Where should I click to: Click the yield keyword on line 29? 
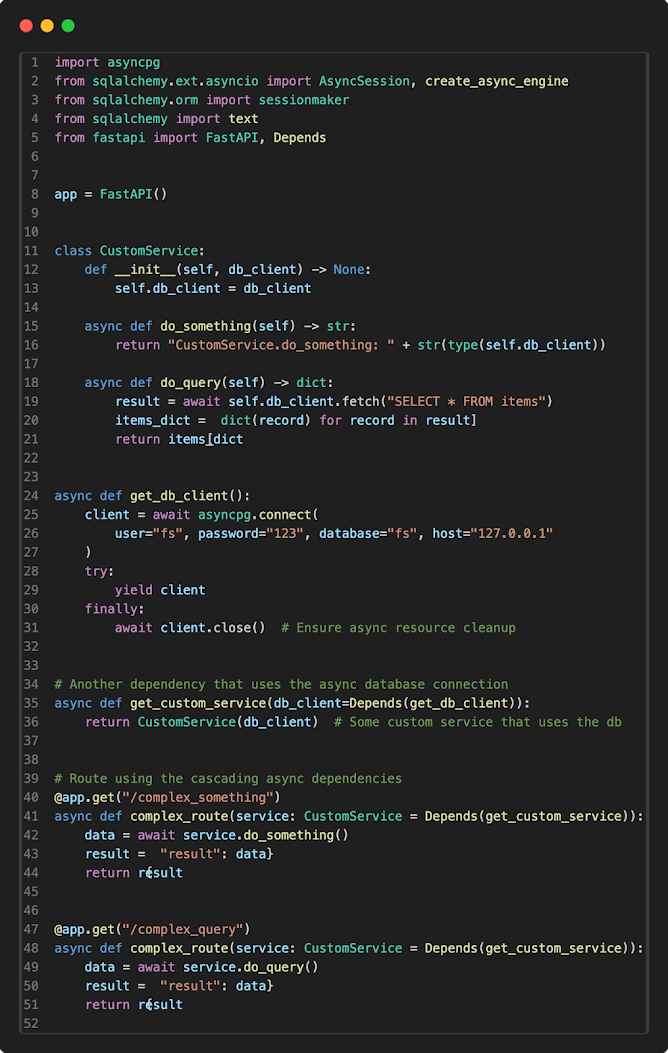tap(133, 590)
